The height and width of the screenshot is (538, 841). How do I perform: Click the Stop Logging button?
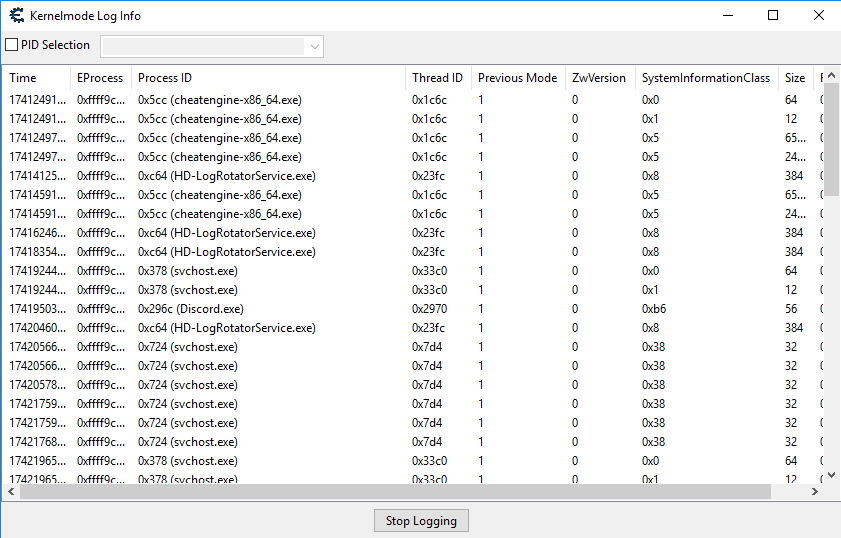pyautogui.click(x=421, y=521)
